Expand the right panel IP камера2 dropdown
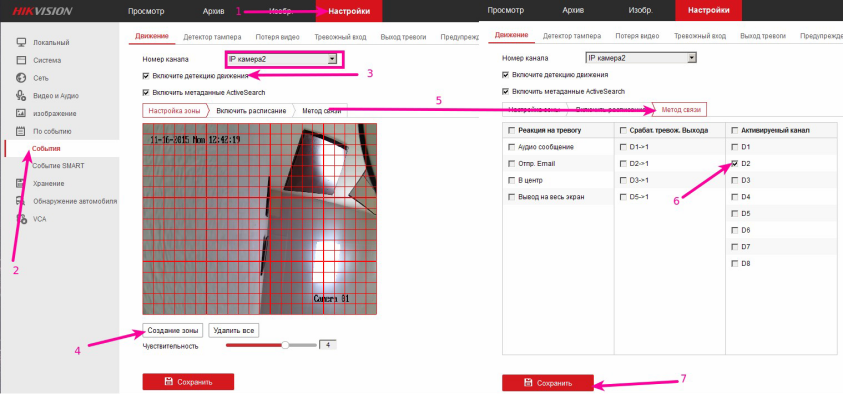Screen dimensions: 844x394 click(641, 58)
